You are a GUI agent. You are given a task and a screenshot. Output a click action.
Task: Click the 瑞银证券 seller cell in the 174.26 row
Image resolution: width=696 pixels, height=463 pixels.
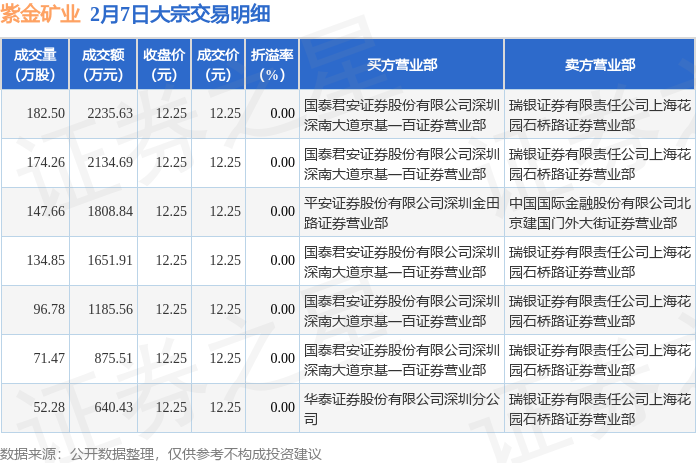coord(600,164)
